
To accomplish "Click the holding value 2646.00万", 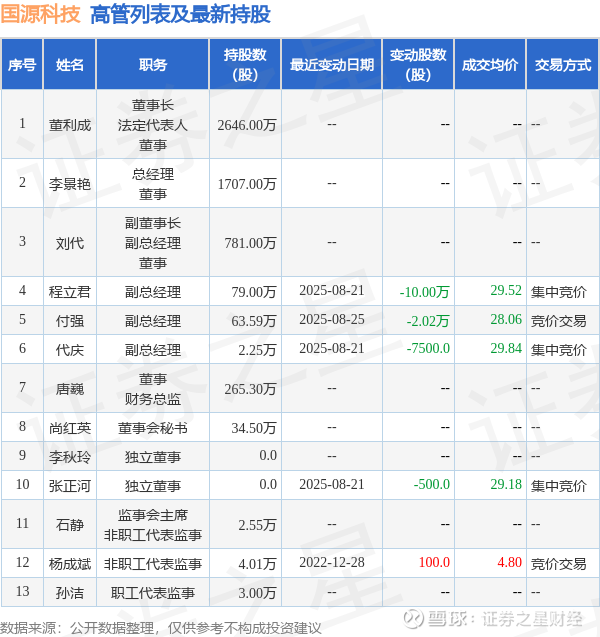I will pyautogui.click(x=247, y=125).
